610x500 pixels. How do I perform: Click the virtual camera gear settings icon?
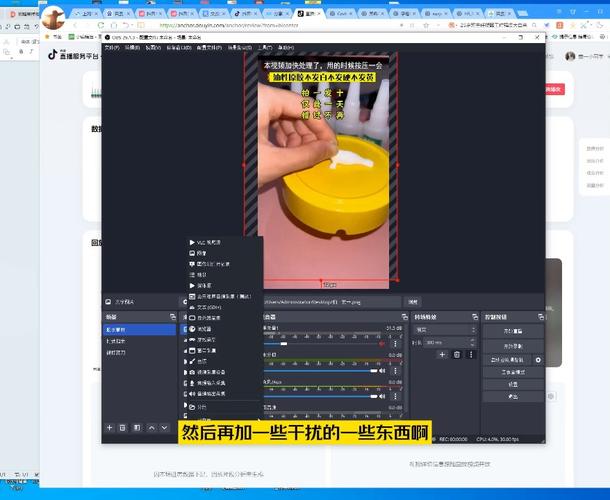point(538,359)
